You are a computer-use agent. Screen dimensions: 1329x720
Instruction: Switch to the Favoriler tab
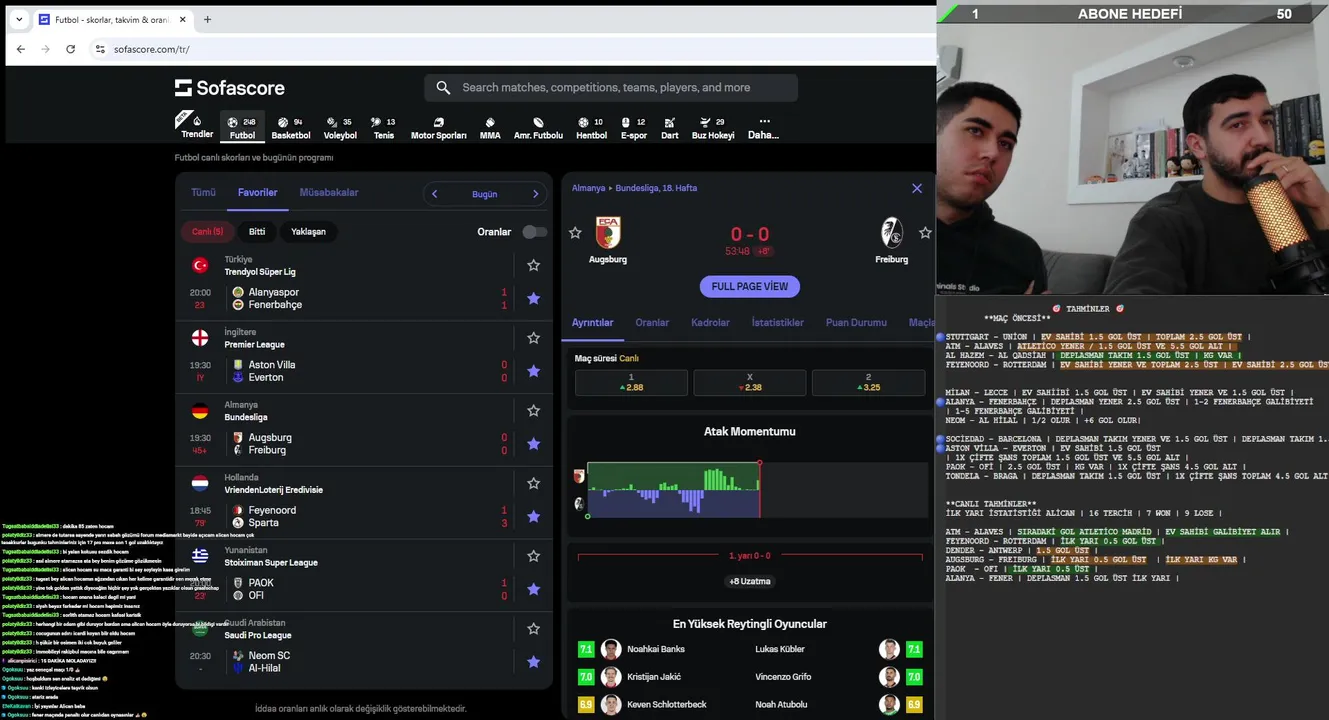click(x=257, y=192)
